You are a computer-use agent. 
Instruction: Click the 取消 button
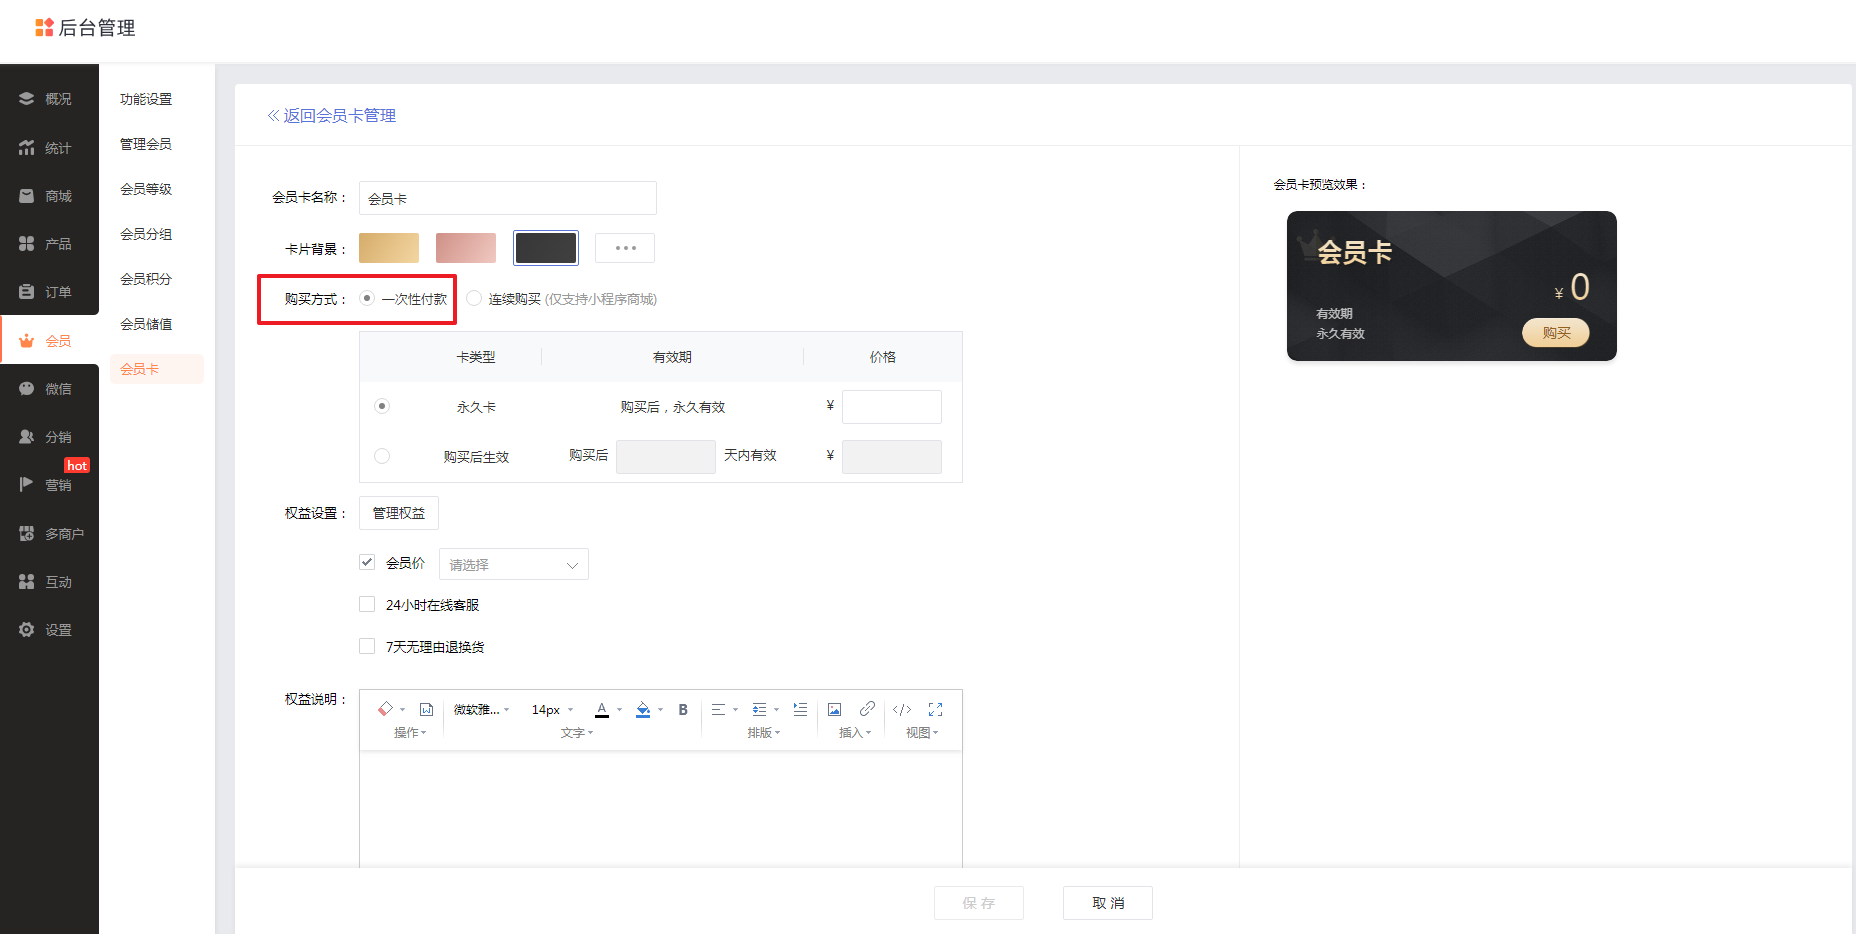pos(1108,903)
